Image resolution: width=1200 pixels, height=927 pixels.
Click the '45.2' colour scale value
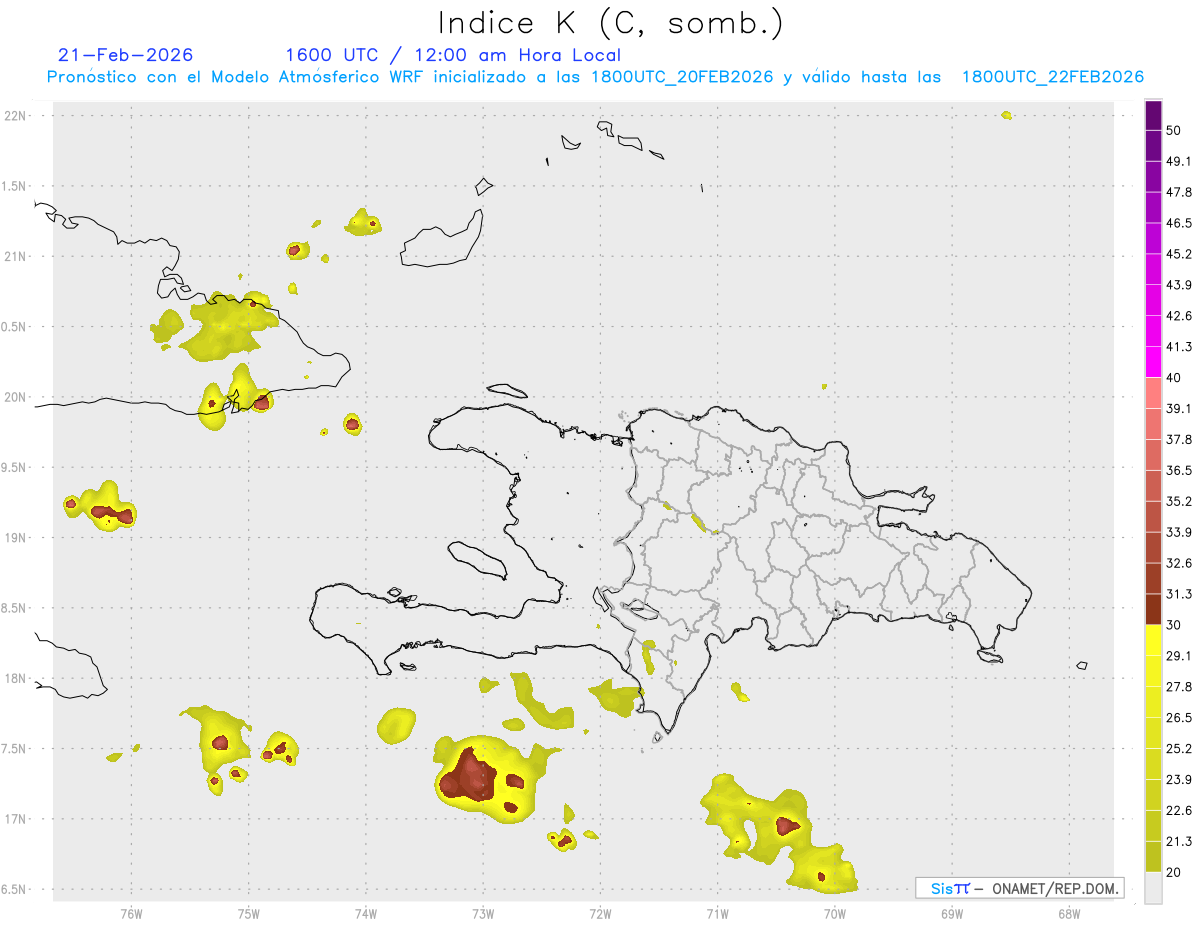pos(1179,254)
